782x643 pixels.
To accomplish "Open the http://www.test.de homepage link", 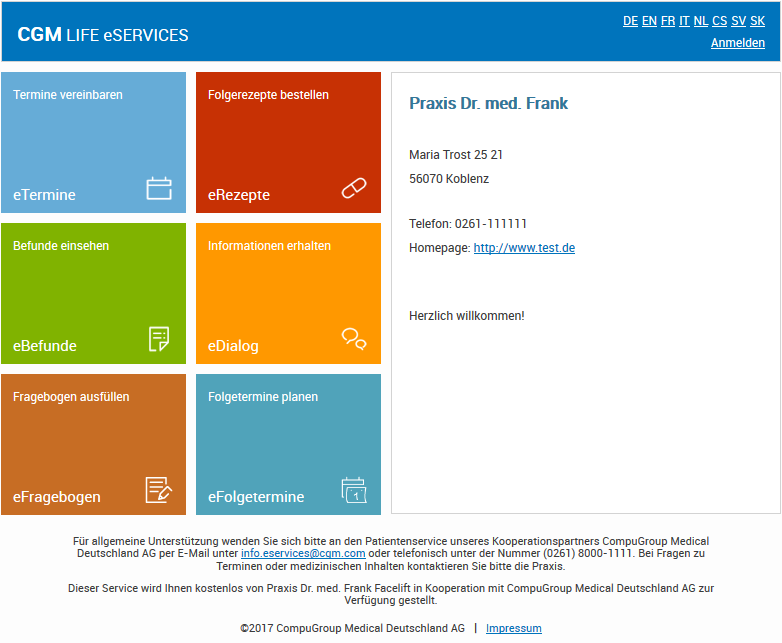I will pyautogui.click(x=524, y=248).
